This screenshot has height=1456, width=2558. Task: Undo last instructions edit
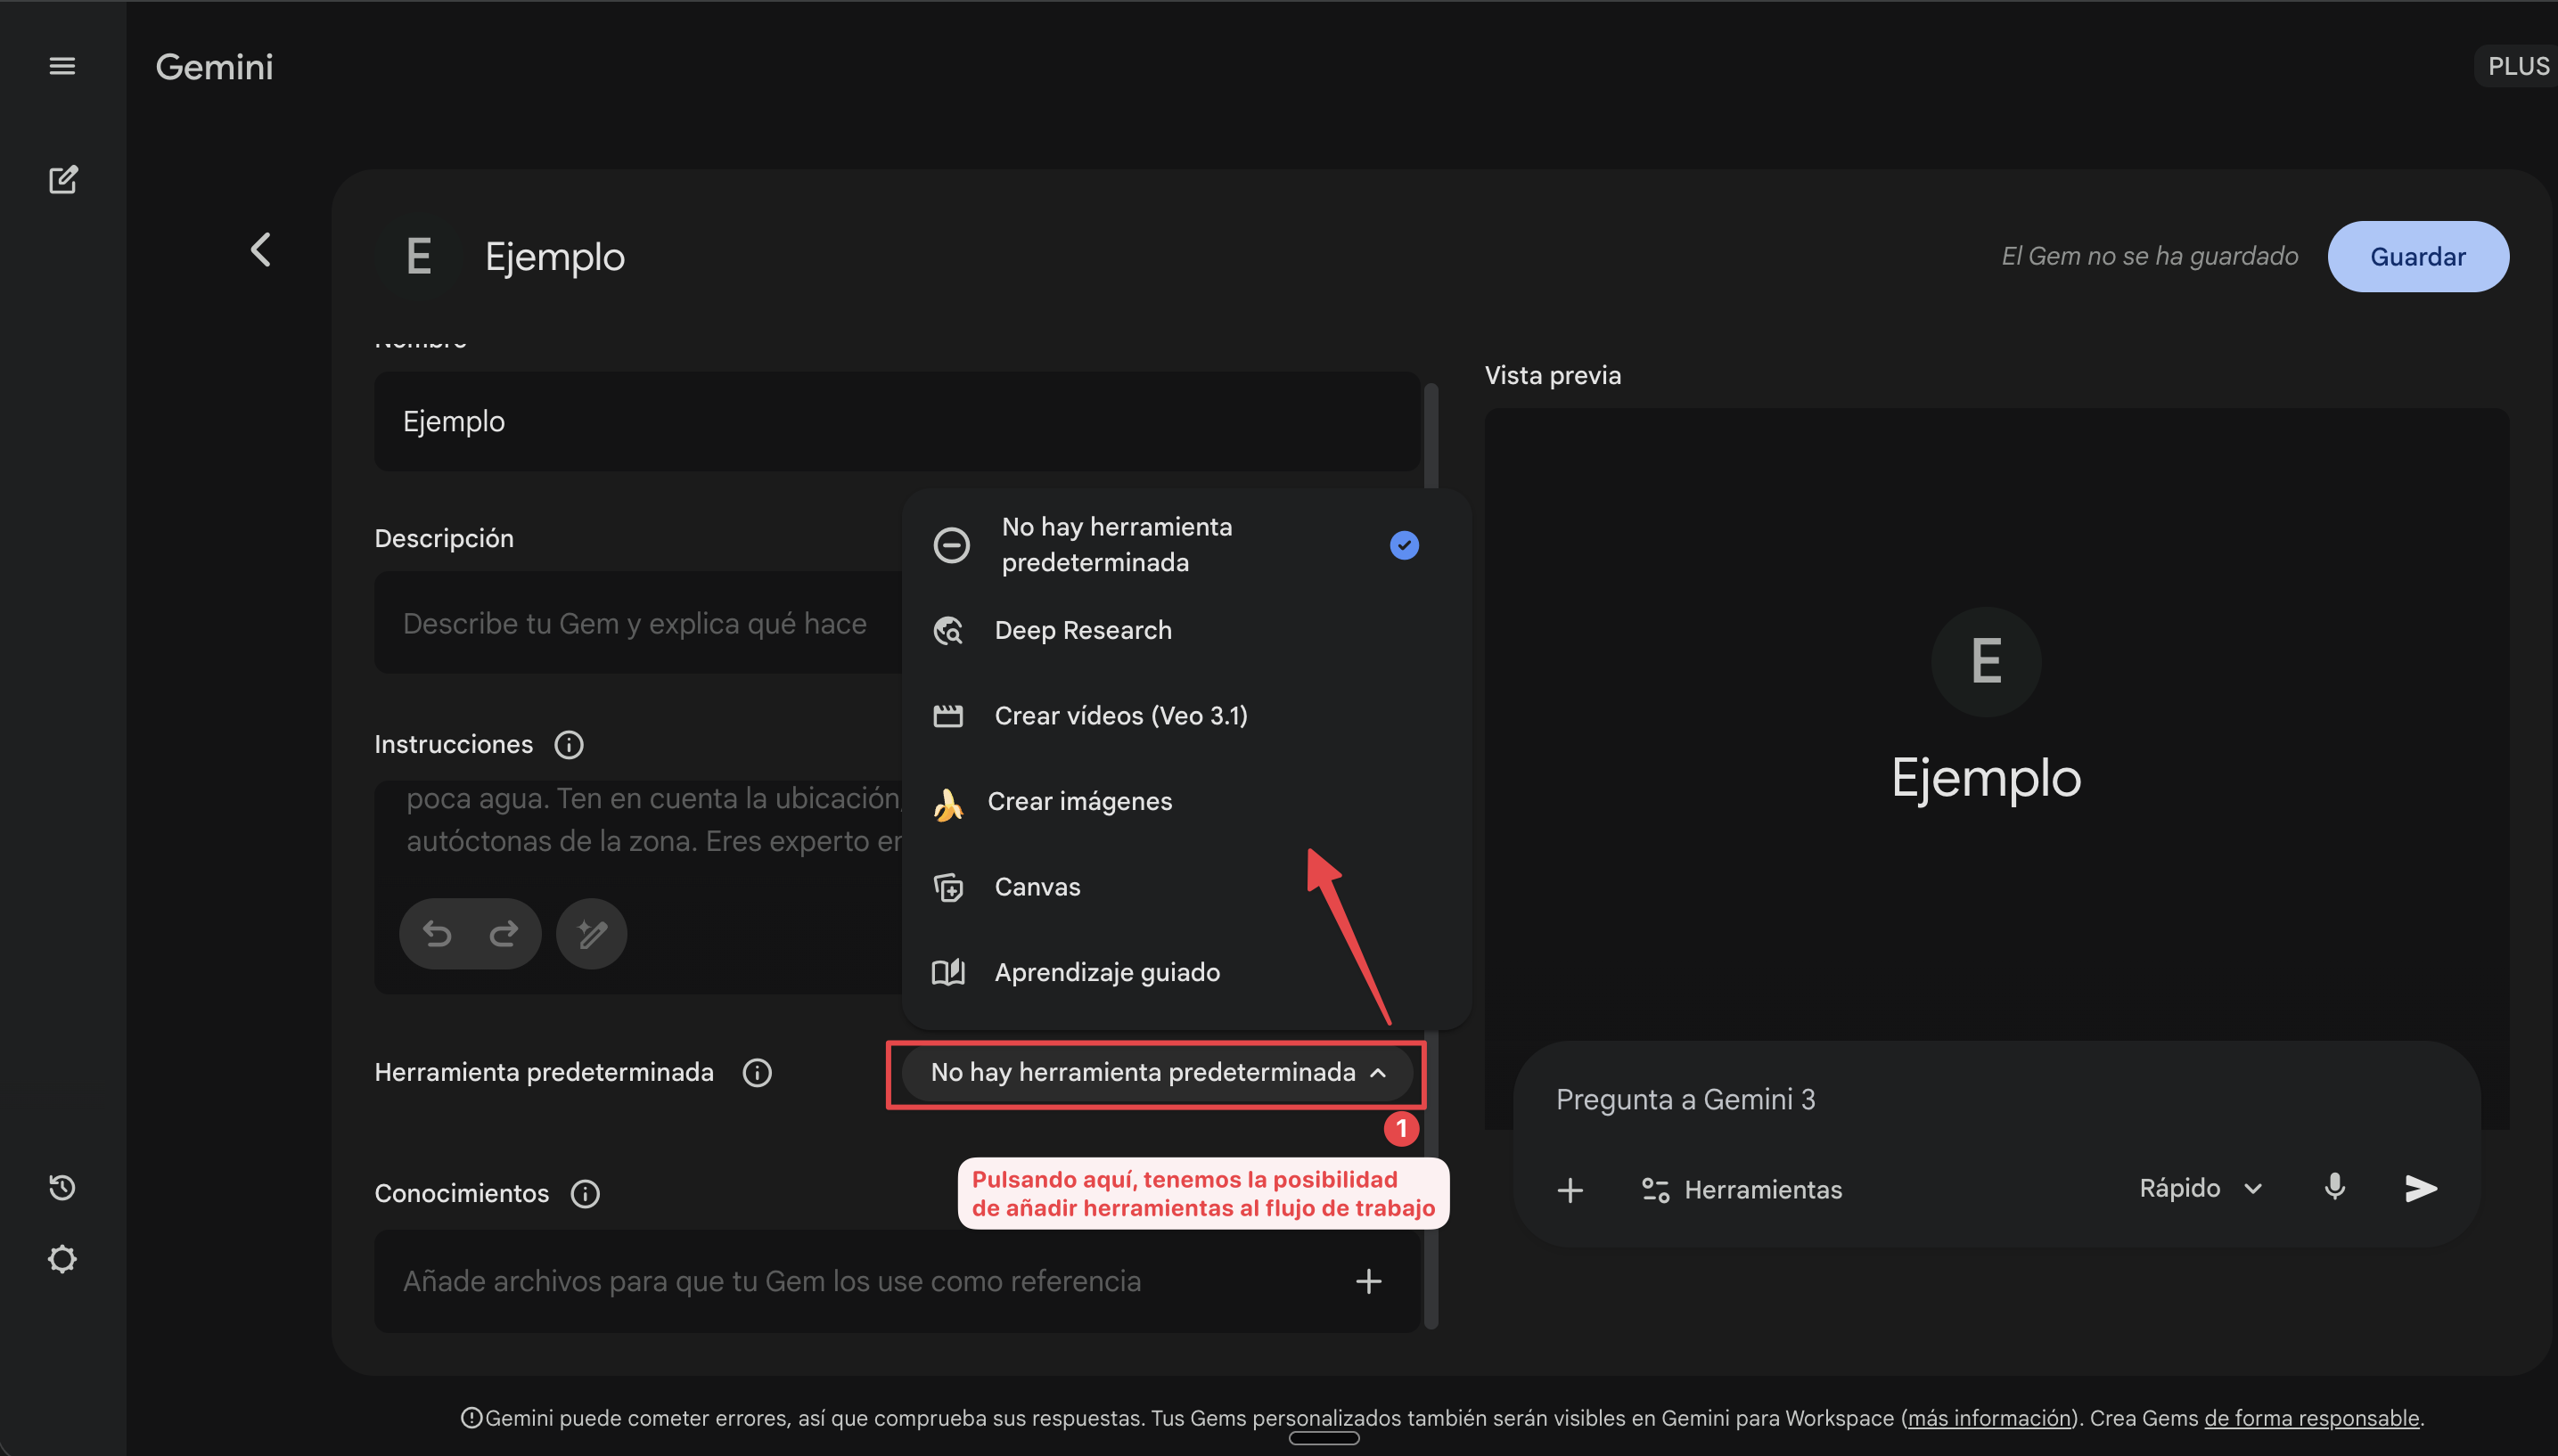[437, 933]
